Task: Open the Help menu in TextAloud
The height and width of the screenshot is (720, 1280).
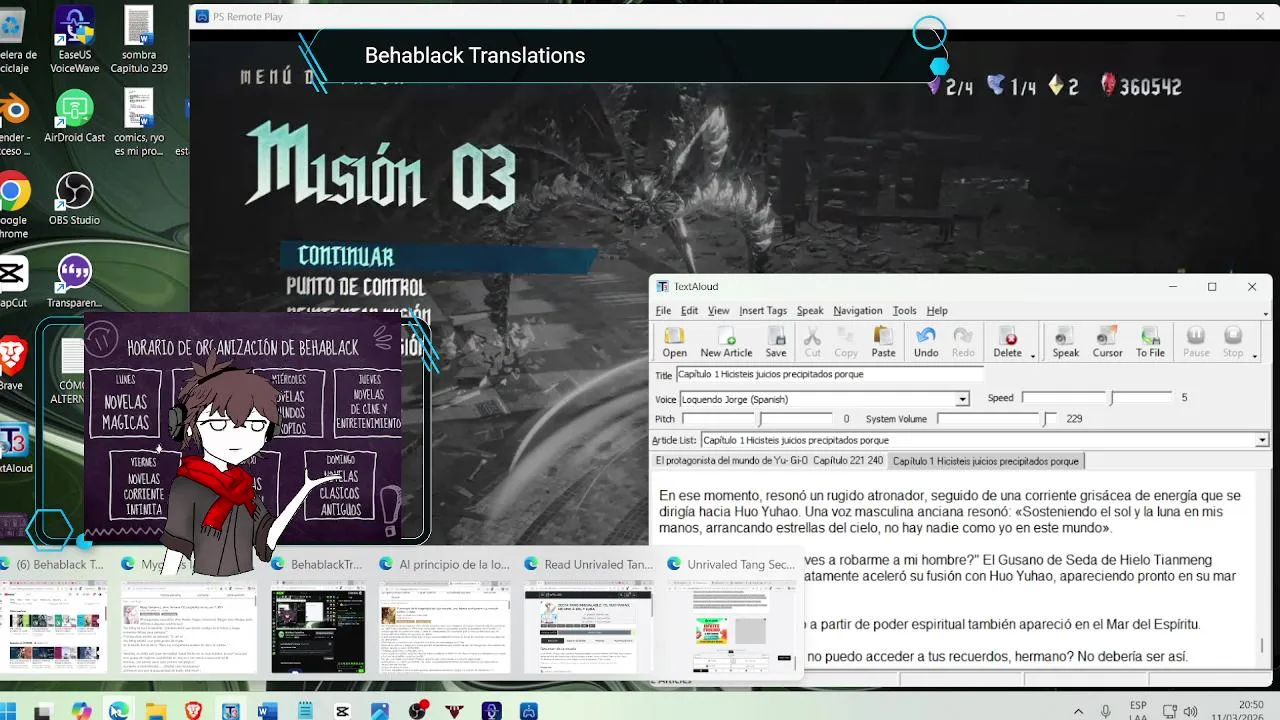Action: (937, 311)
